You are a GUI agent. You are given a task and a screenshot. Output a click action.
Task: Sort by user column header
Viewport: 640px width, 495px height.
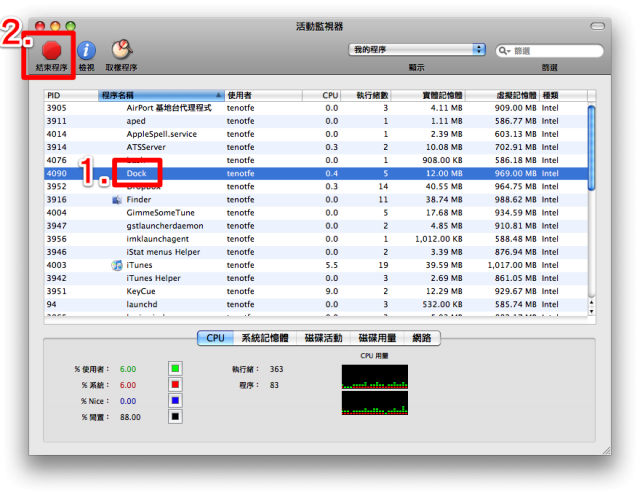(x=263, y=95)
